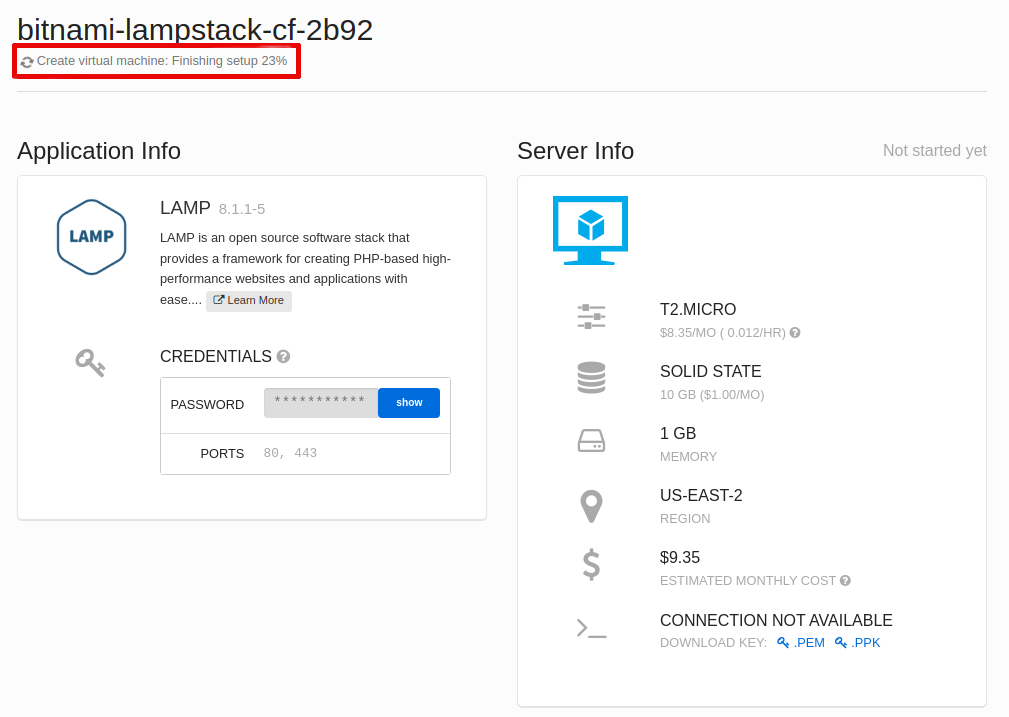The width and height of the screenshot is (1009, 717).
Task: Click the '10 GB ($1.00/MO)' disk size text
Action: tap(712, 395)
